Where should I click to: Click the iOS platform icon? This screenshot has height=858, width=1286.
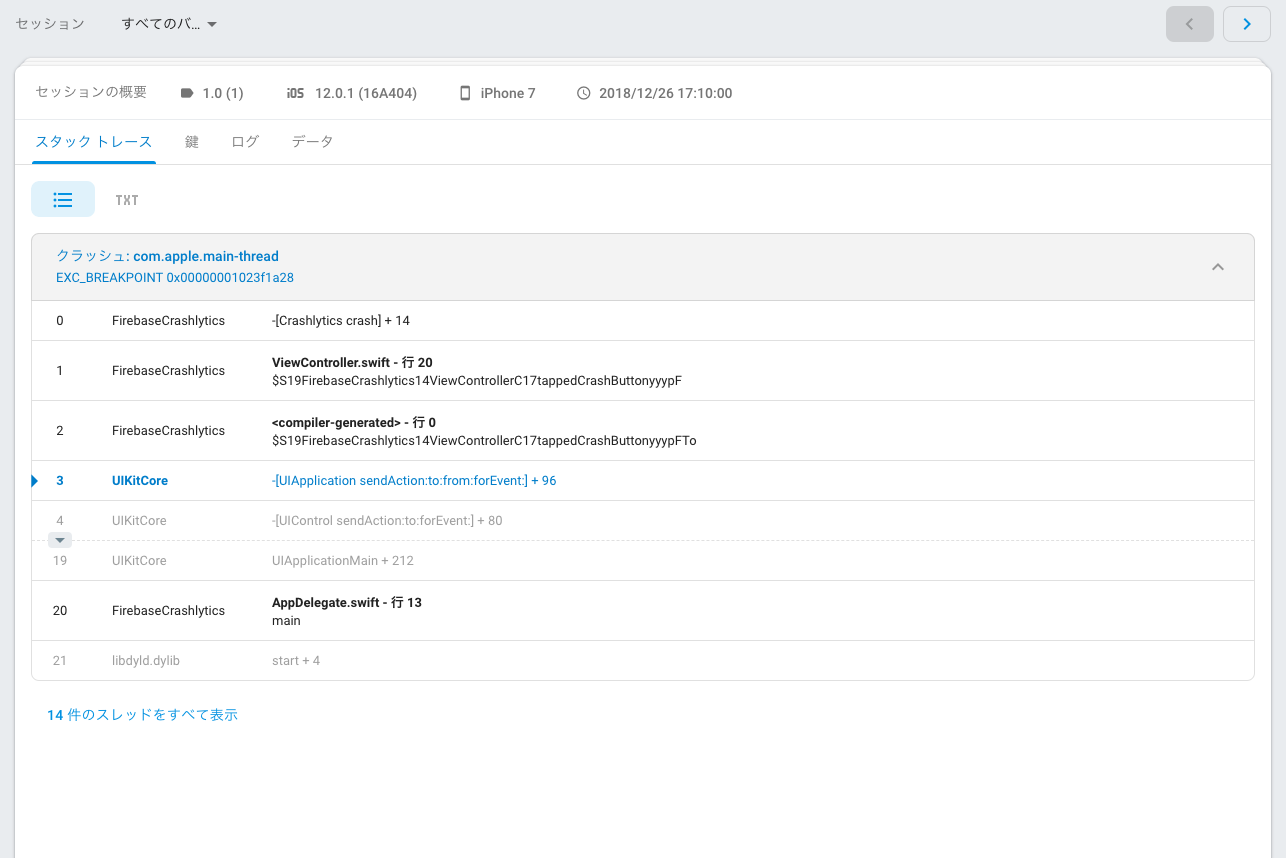pos(294,92)
